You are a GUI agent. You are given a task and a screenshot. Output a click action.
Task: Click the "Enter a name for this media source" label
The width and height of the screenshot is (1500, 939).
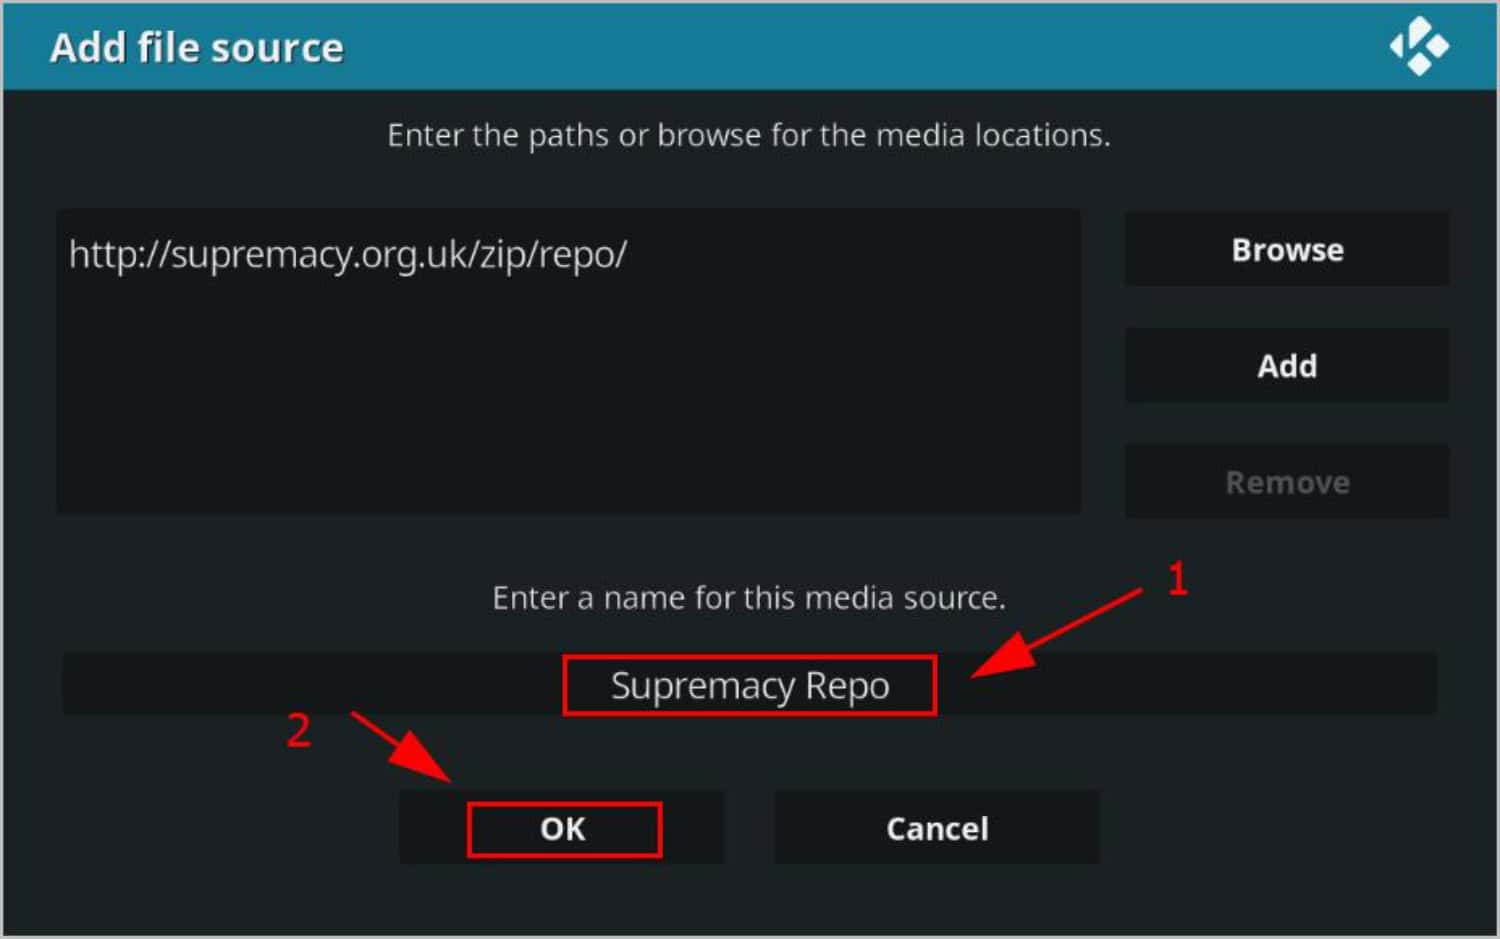coord(749,598)
